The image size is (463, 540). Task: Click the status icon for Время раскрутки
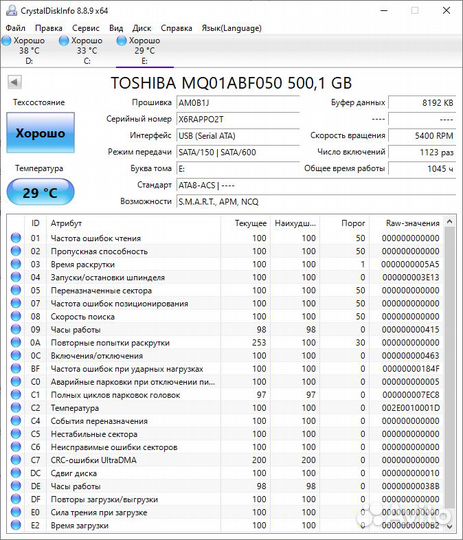[16, 264]
